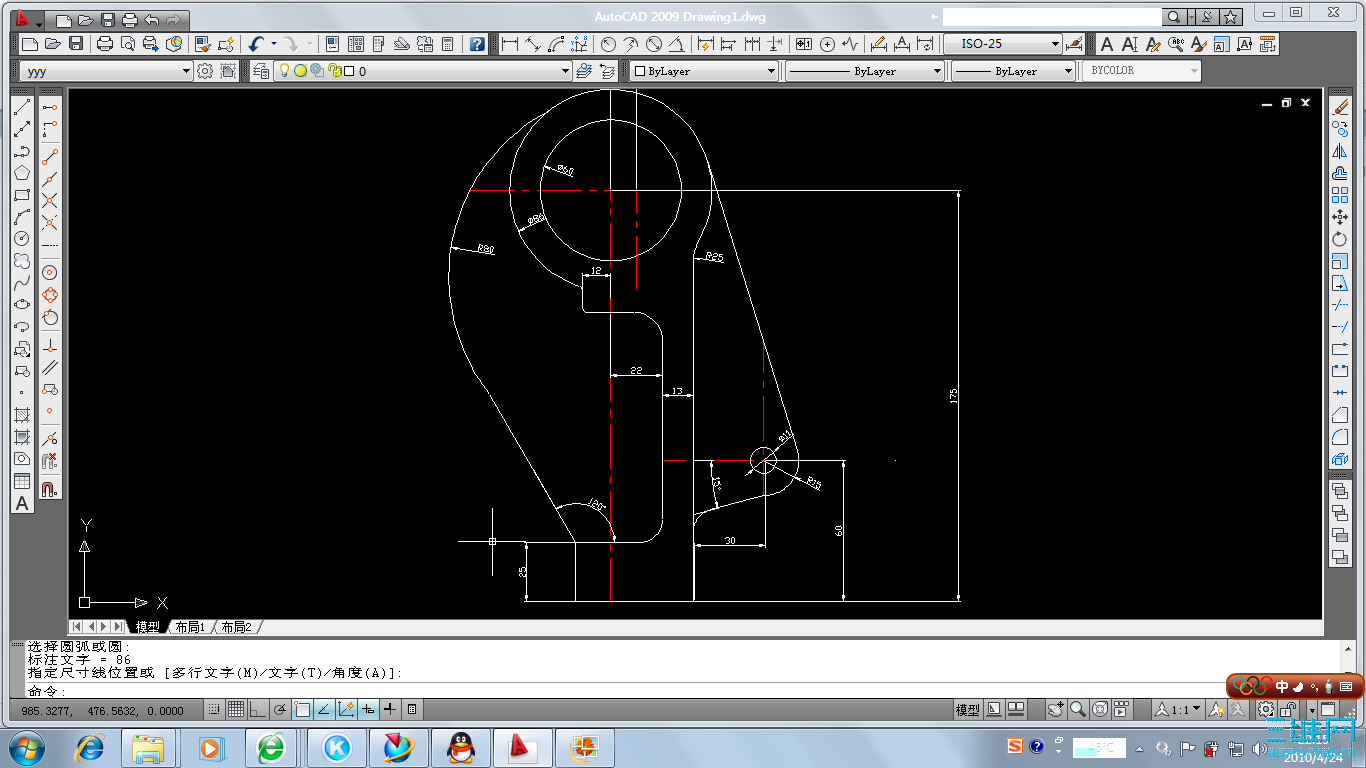Start the Diameter dimension tool
1366x768 pixels.
point(654,44)
